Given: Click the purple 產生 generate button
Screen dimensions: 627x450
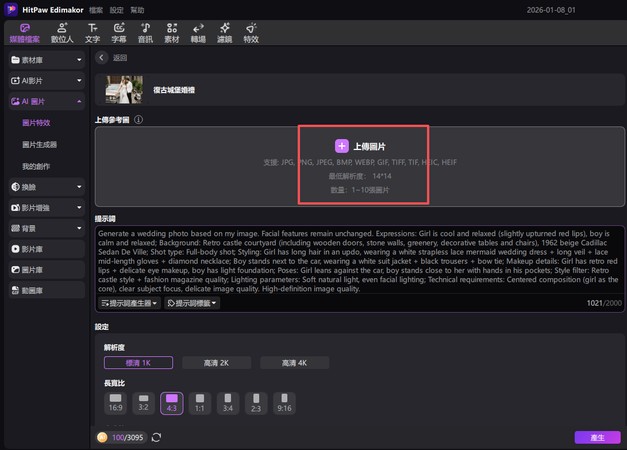Looking at the screenshot, I should click(x=597, y=438).
